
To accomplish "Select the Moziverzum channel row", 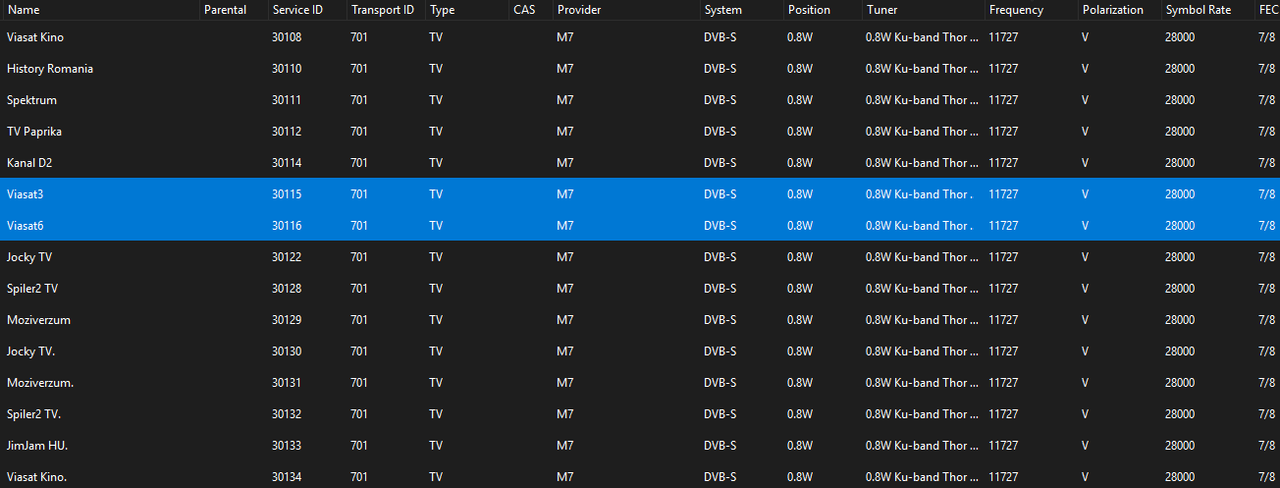I will [640, 320].
